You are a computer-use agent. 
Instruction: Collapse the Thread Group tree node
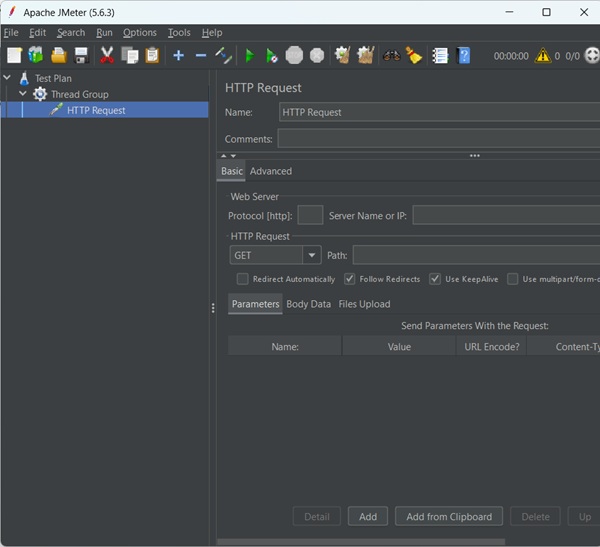click(23, 93)
